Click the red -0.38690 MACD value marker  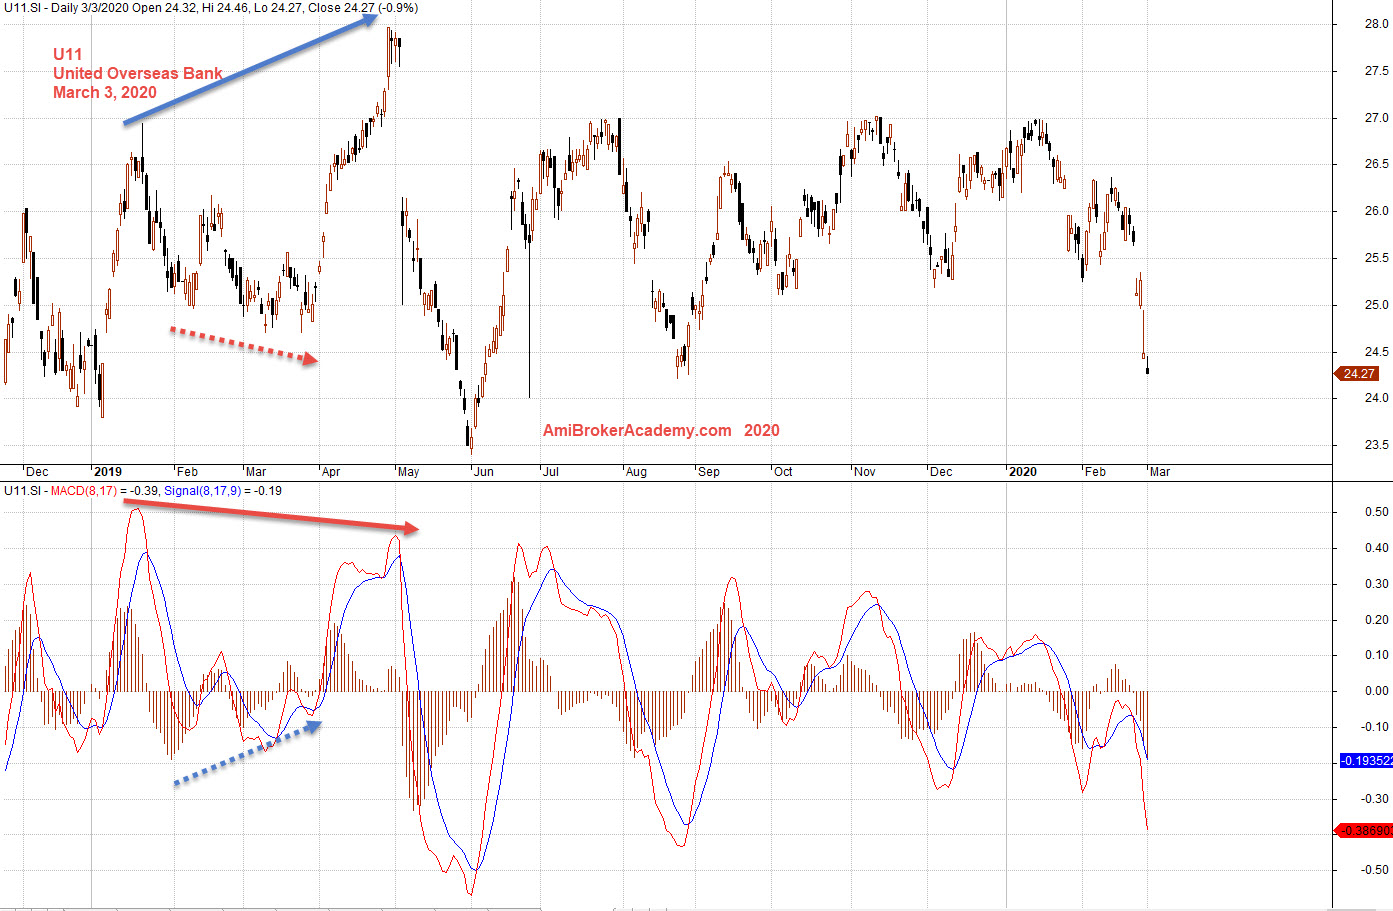[1366, 831]
